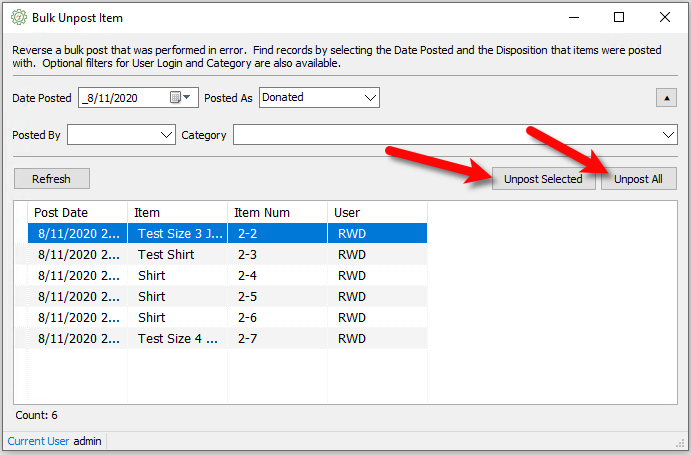Click the resize grip in status bar
This screenshot has height=455, width=691.
click(680, 443)
